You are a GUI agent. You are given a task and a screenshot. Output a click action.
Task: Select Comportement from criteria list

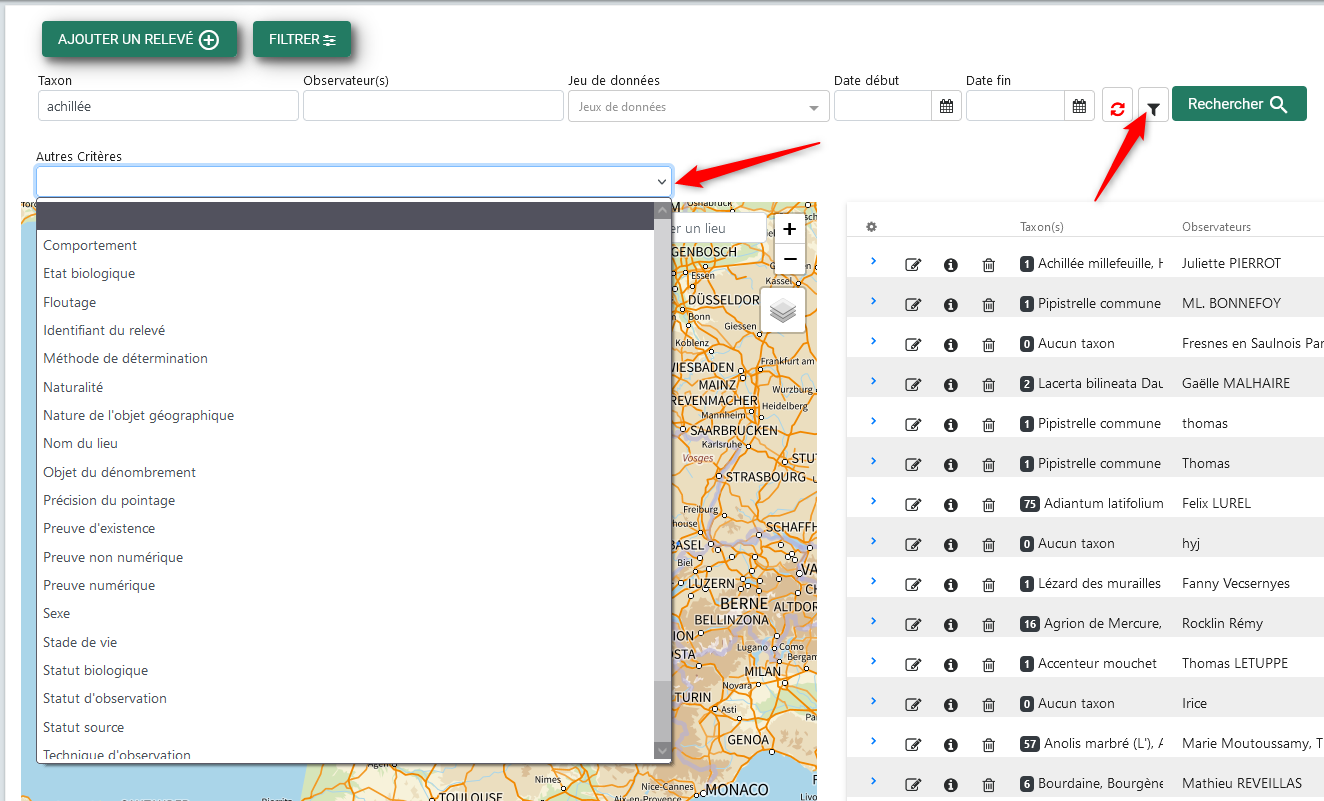[x=346, y=245]
